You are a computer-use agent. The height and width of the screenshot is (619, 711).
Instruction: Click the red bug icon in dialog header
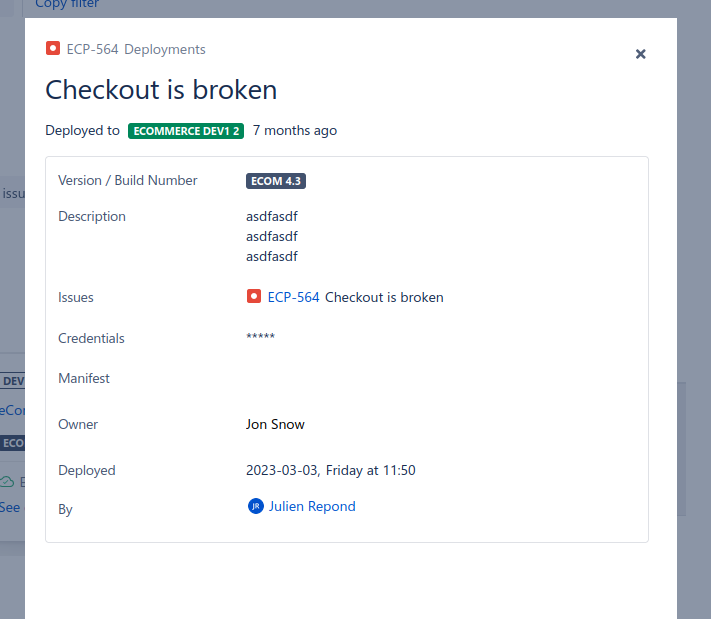tap(53, 48)
